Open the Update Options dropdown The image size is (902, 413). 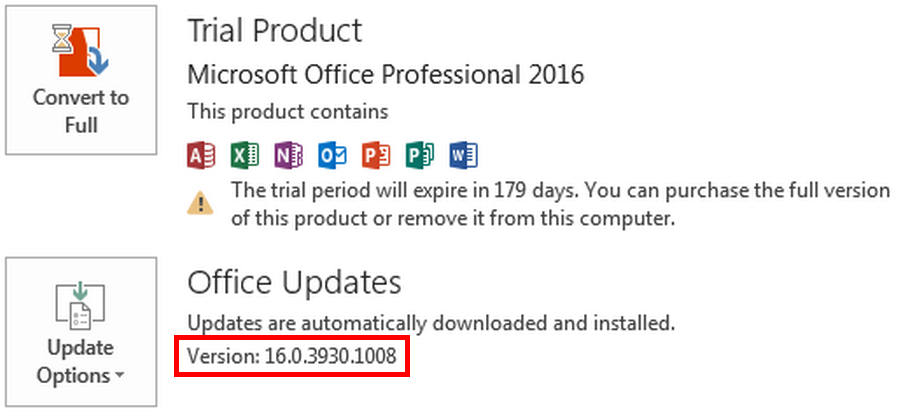[x=81, y=332]
